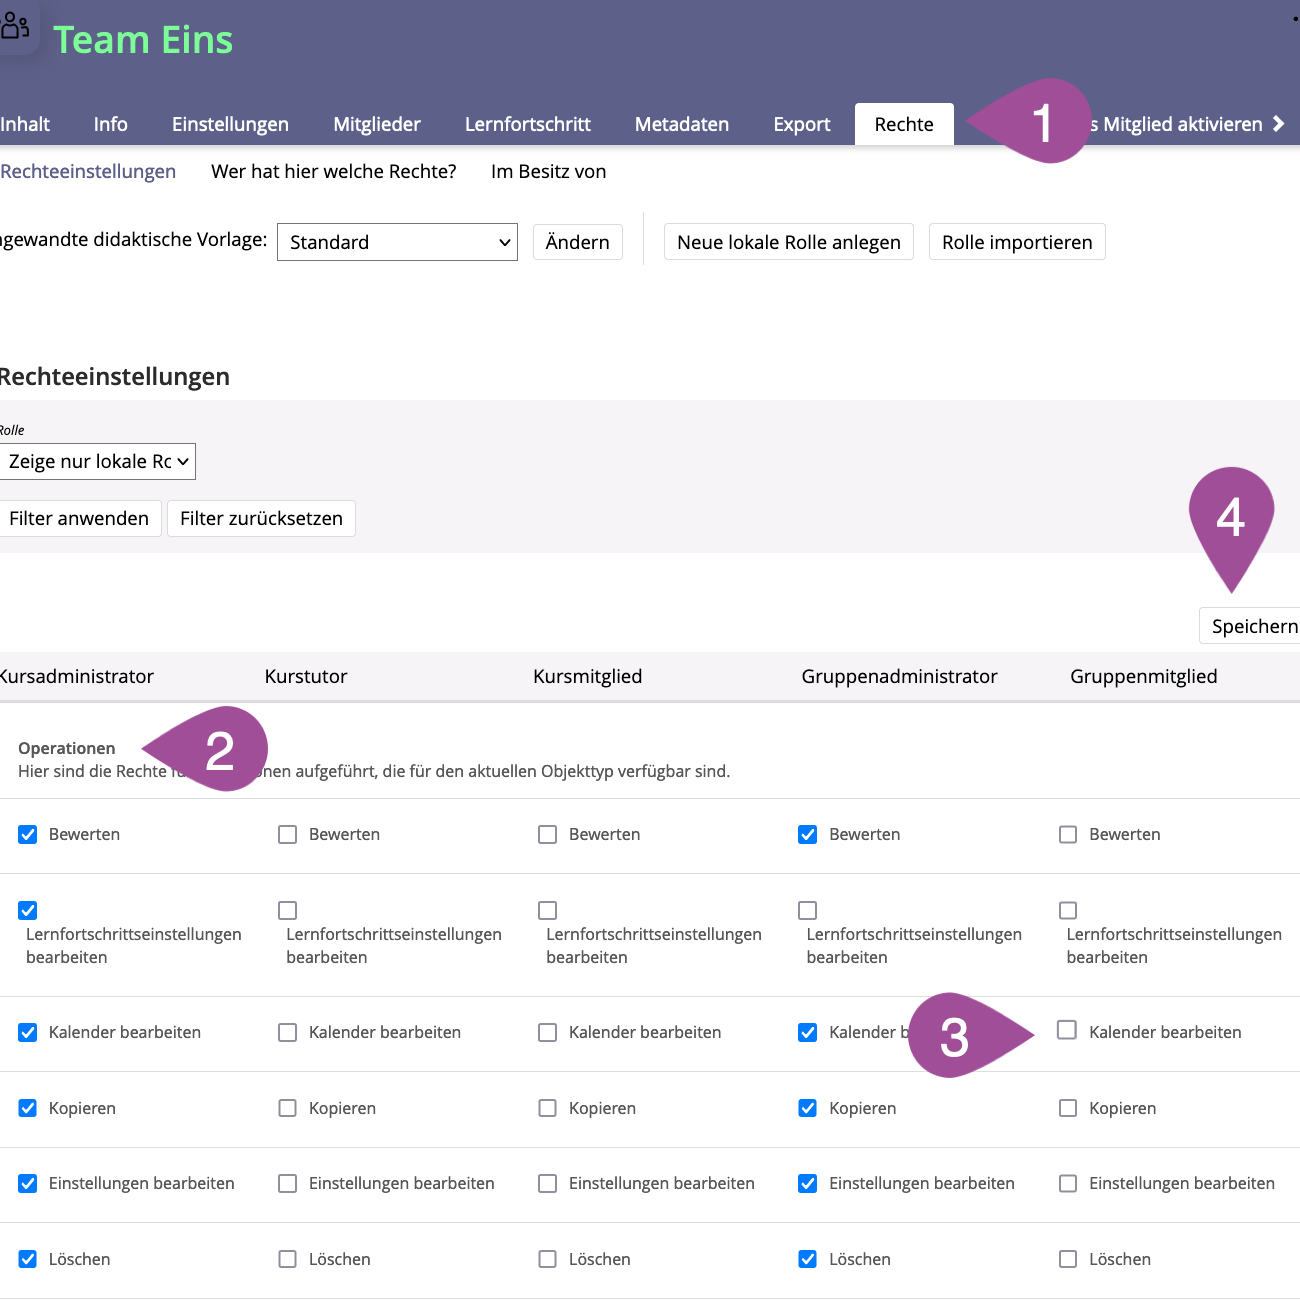Uncheck Löschen for Gruppenadministrator
This screenshot has height=1300, width=1300.
[808, 1259]
